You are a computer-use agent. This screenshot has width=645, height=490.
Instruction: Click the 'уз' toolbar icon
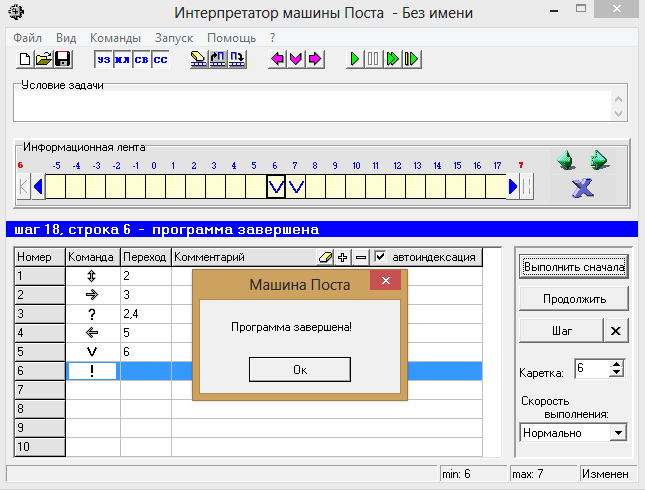[103, 60]
